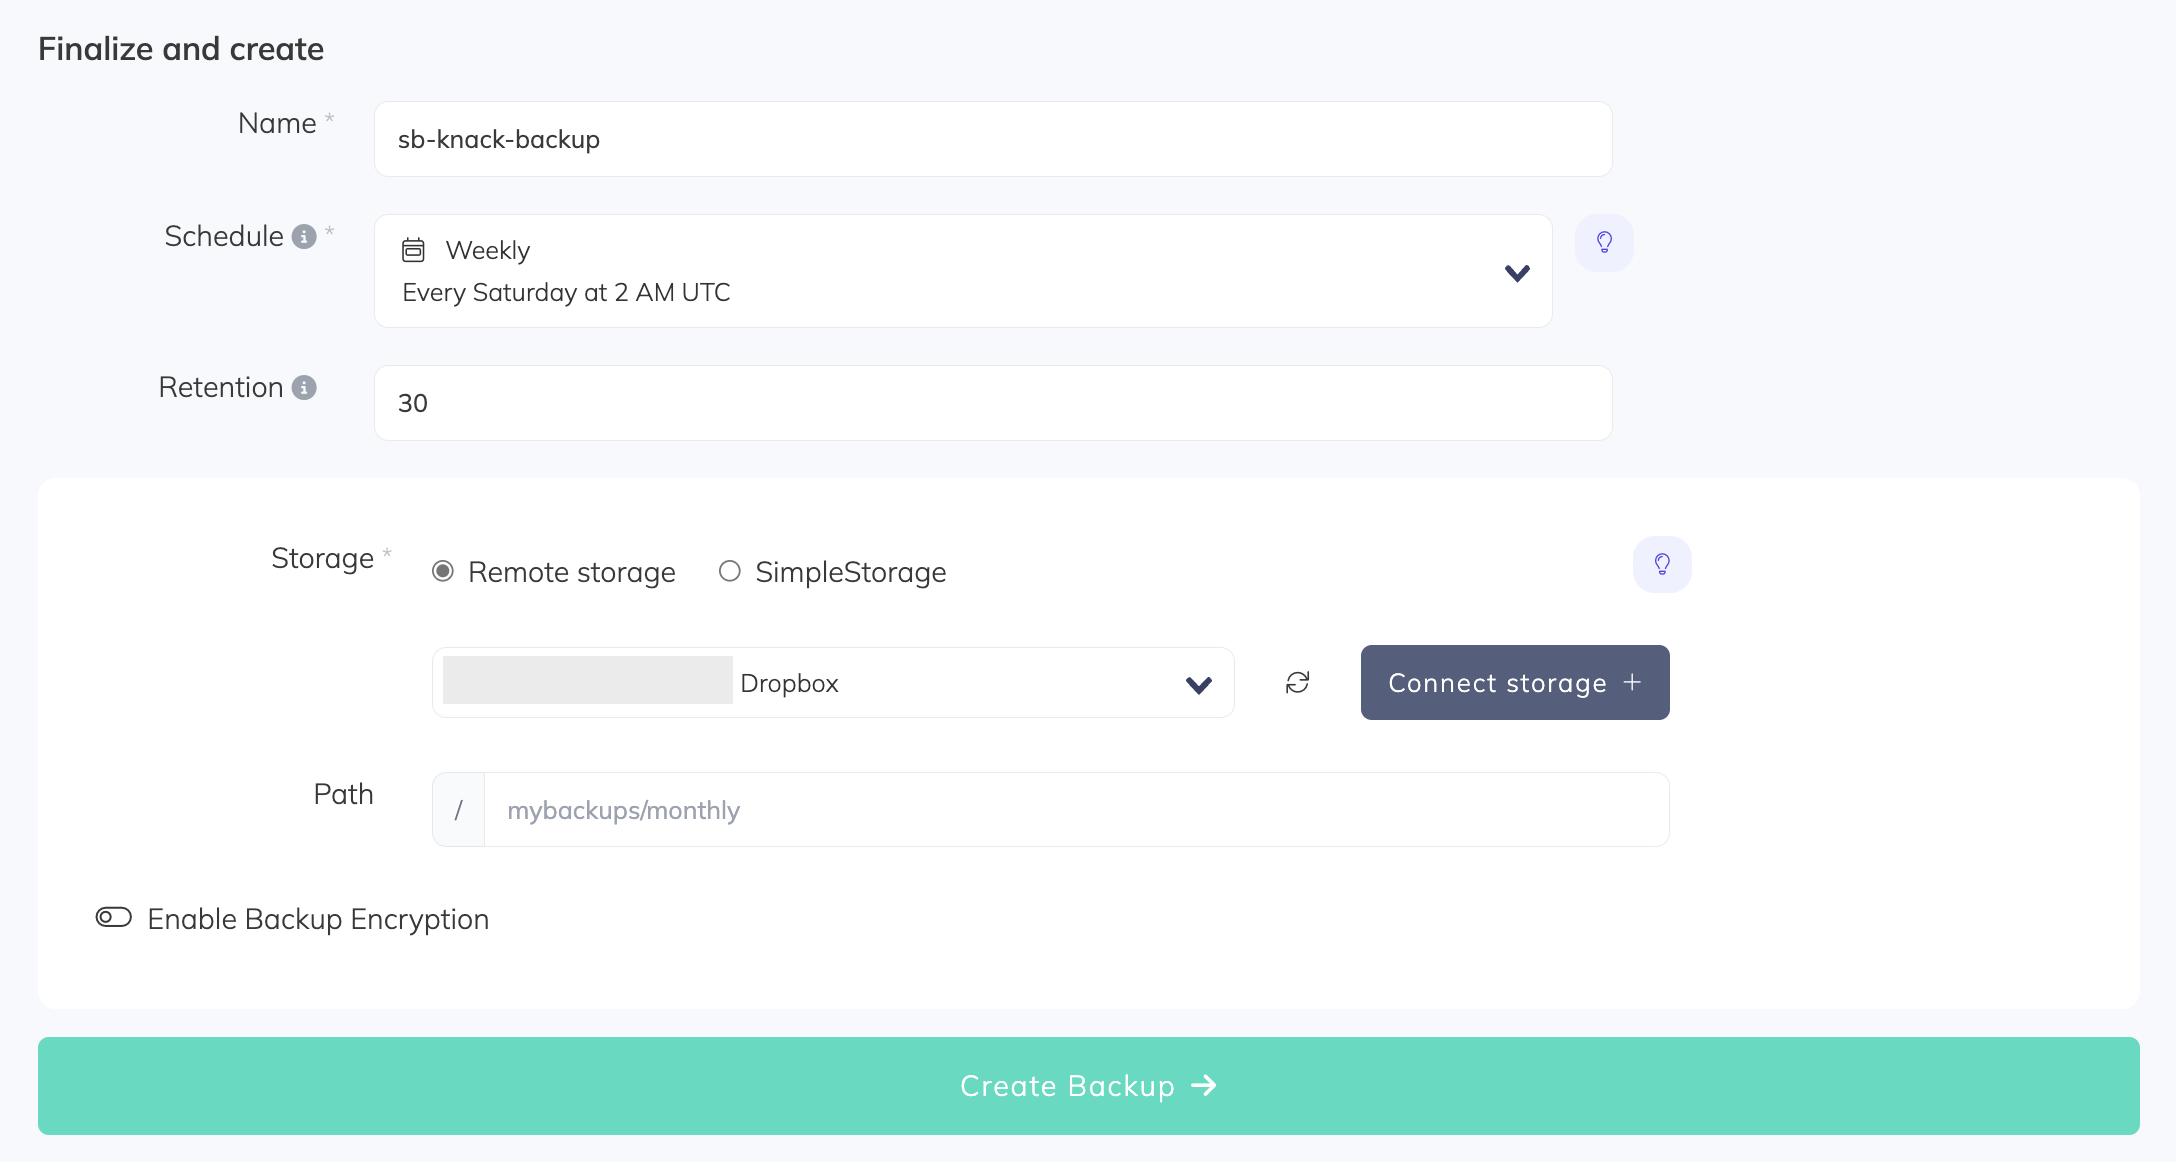Click the lightbulb hint icon next to Storage

coord(1661,564)
